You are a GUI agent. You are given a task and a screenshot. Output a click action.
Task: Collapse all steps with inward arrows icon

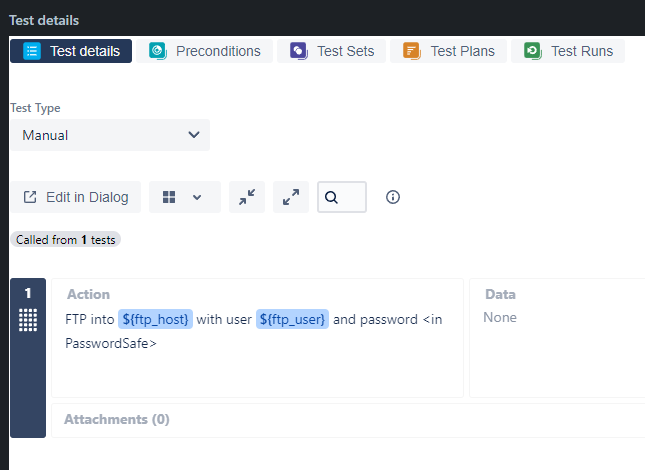tap(247, 197)
